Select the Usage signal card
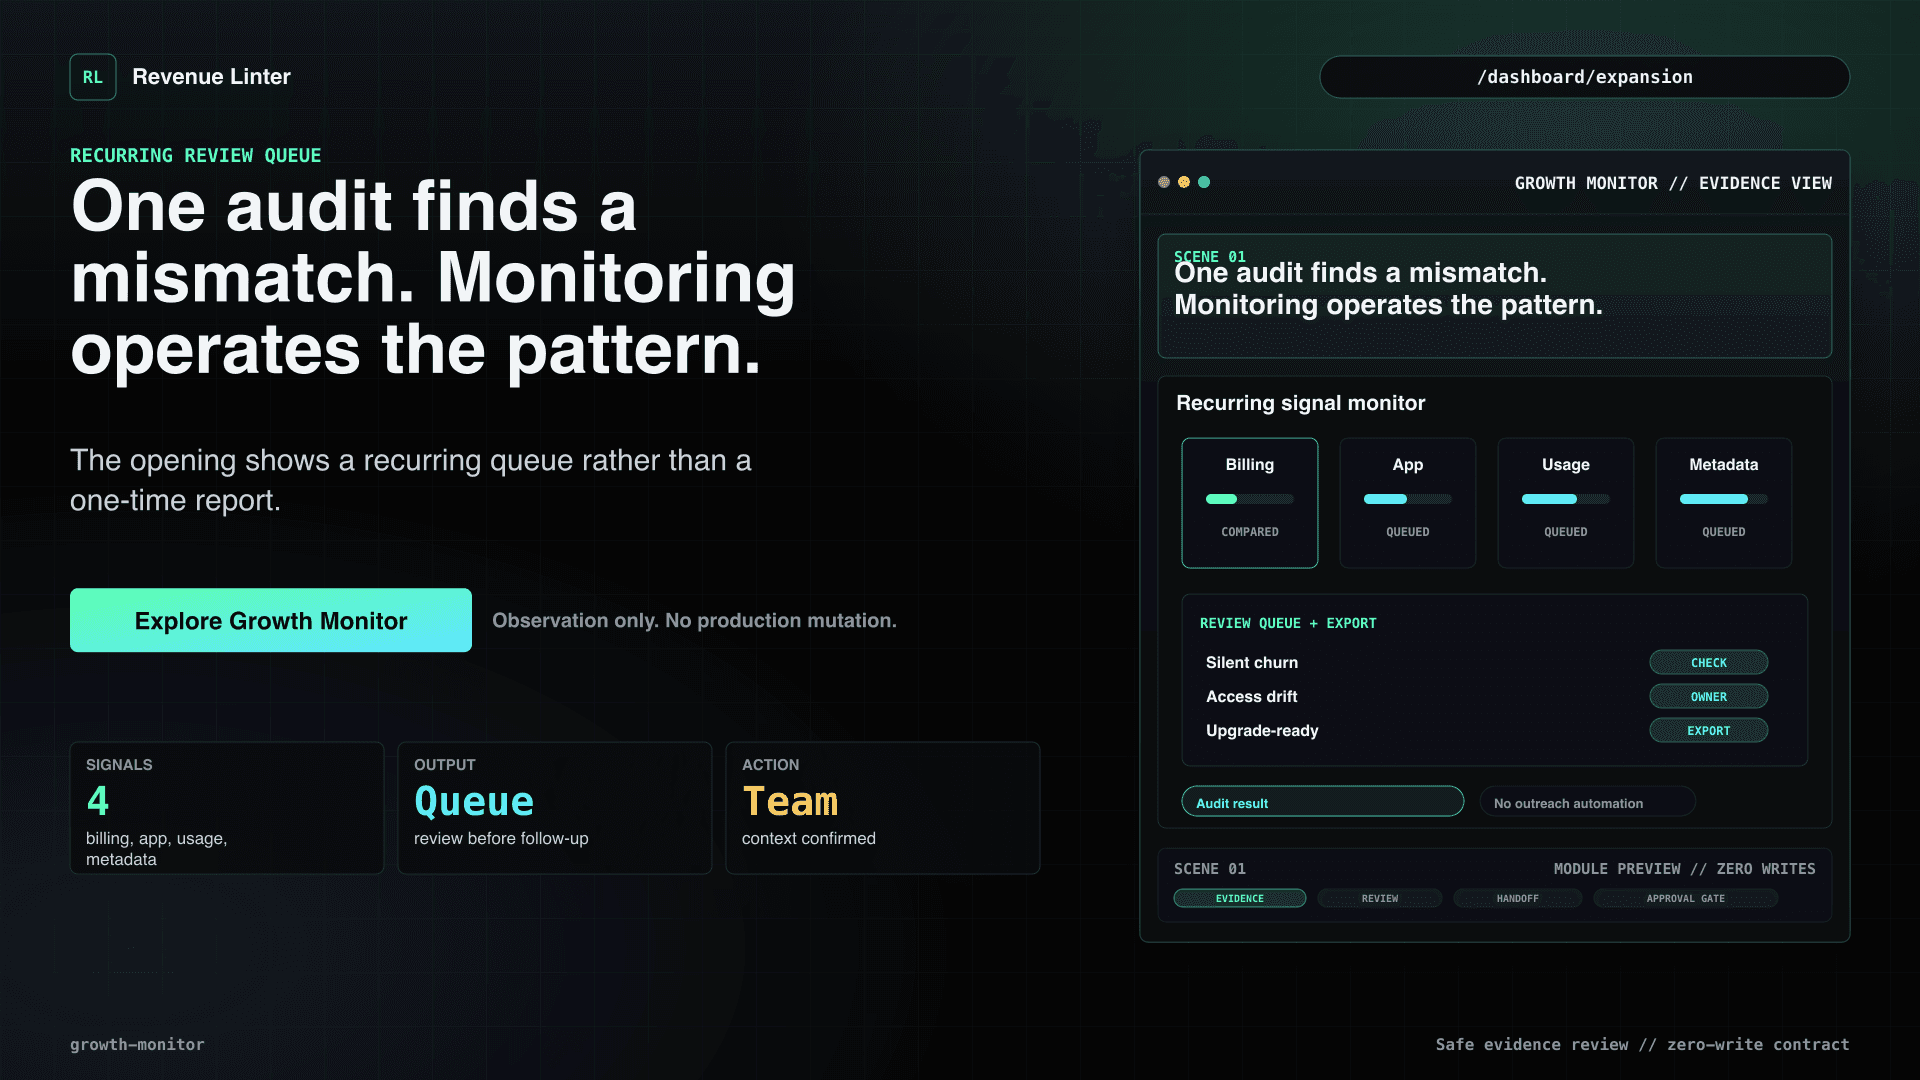Screen dimensions: 1920x1080 click(x=1566, y=503)
